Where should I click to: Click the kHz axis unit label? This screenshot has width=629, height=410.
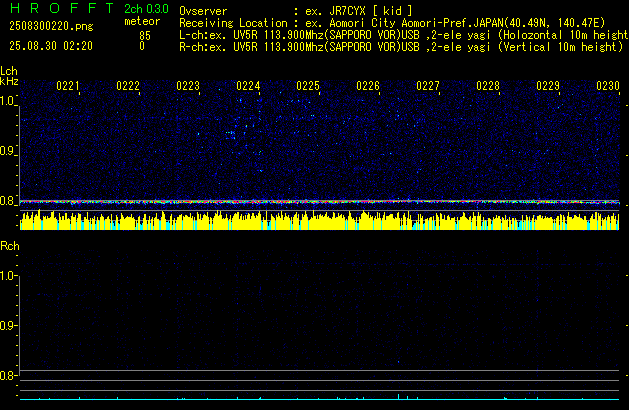click(x=9, y=81)
